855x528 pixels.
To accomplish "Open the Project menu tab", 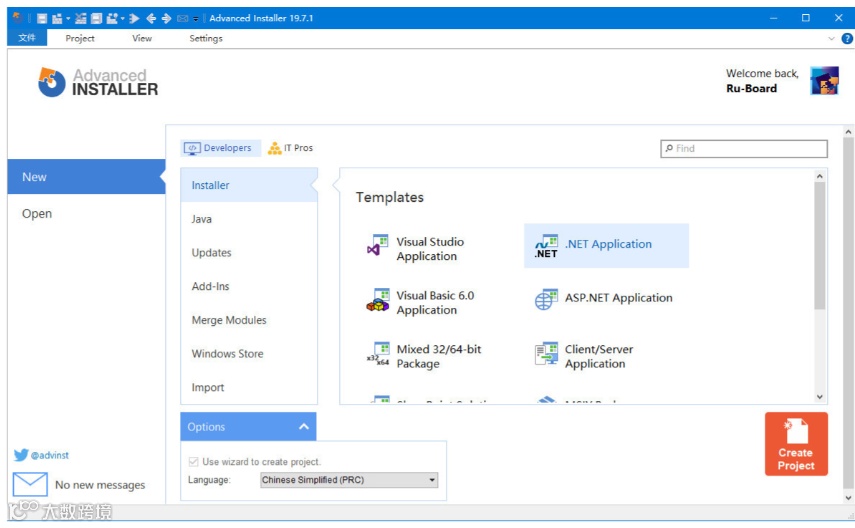I will [80, 38].
